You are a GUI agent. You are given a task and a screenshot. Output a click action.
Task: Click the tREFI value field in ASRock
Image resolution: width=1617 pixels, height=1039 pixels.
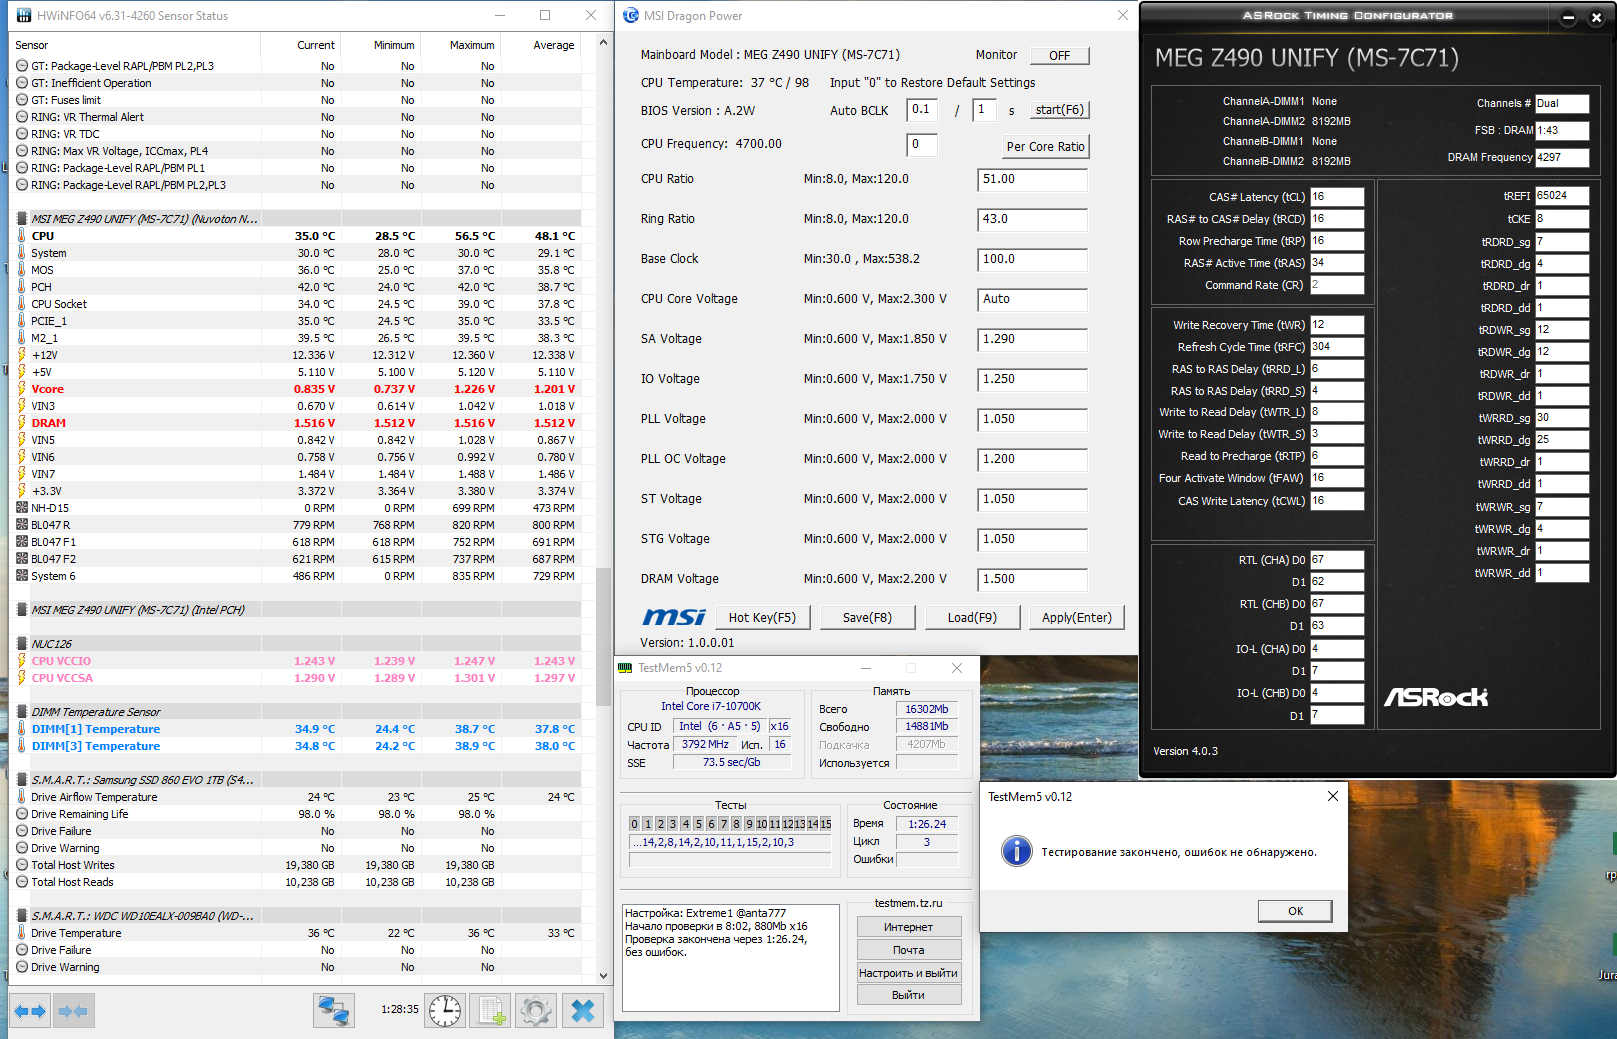tap(1562, 196)
